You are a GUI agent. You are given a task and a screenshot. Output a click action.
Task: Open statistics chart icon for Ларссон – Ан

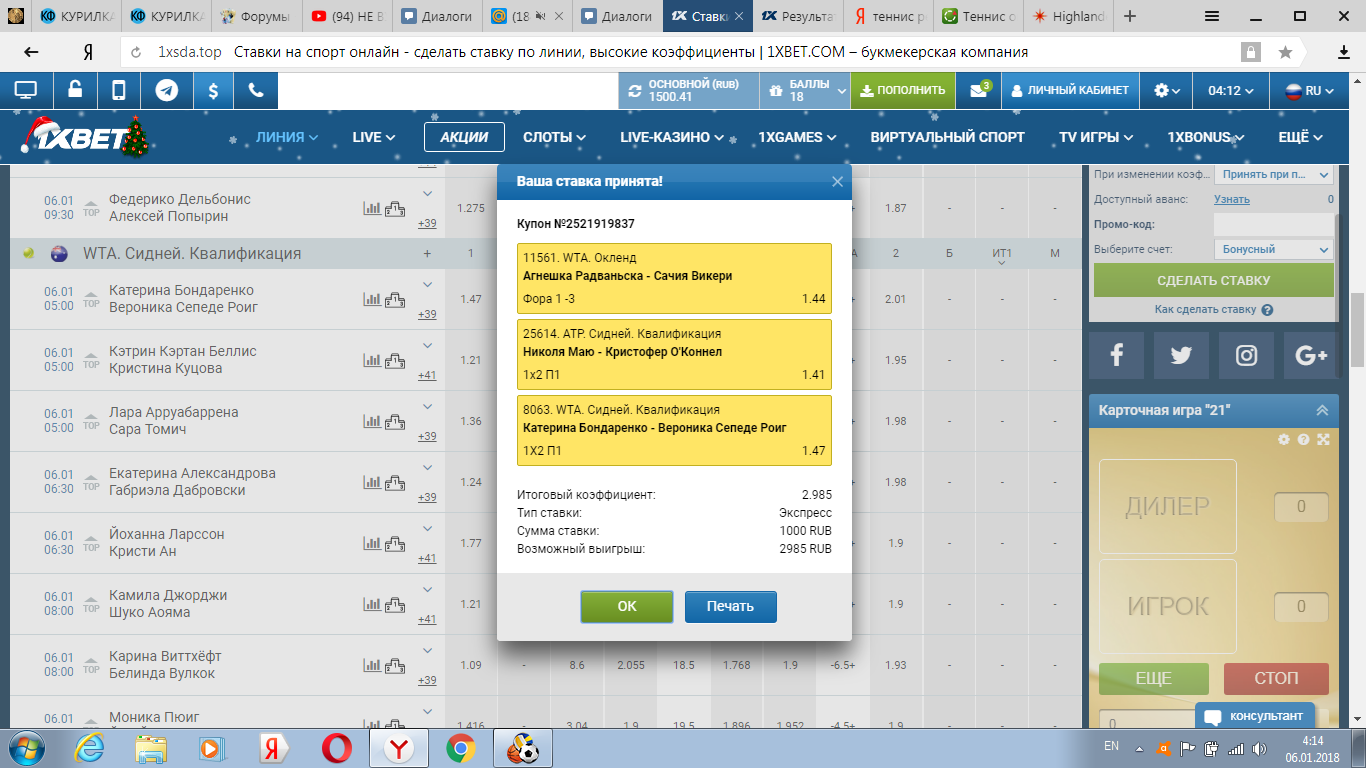[x=372, y=543]
